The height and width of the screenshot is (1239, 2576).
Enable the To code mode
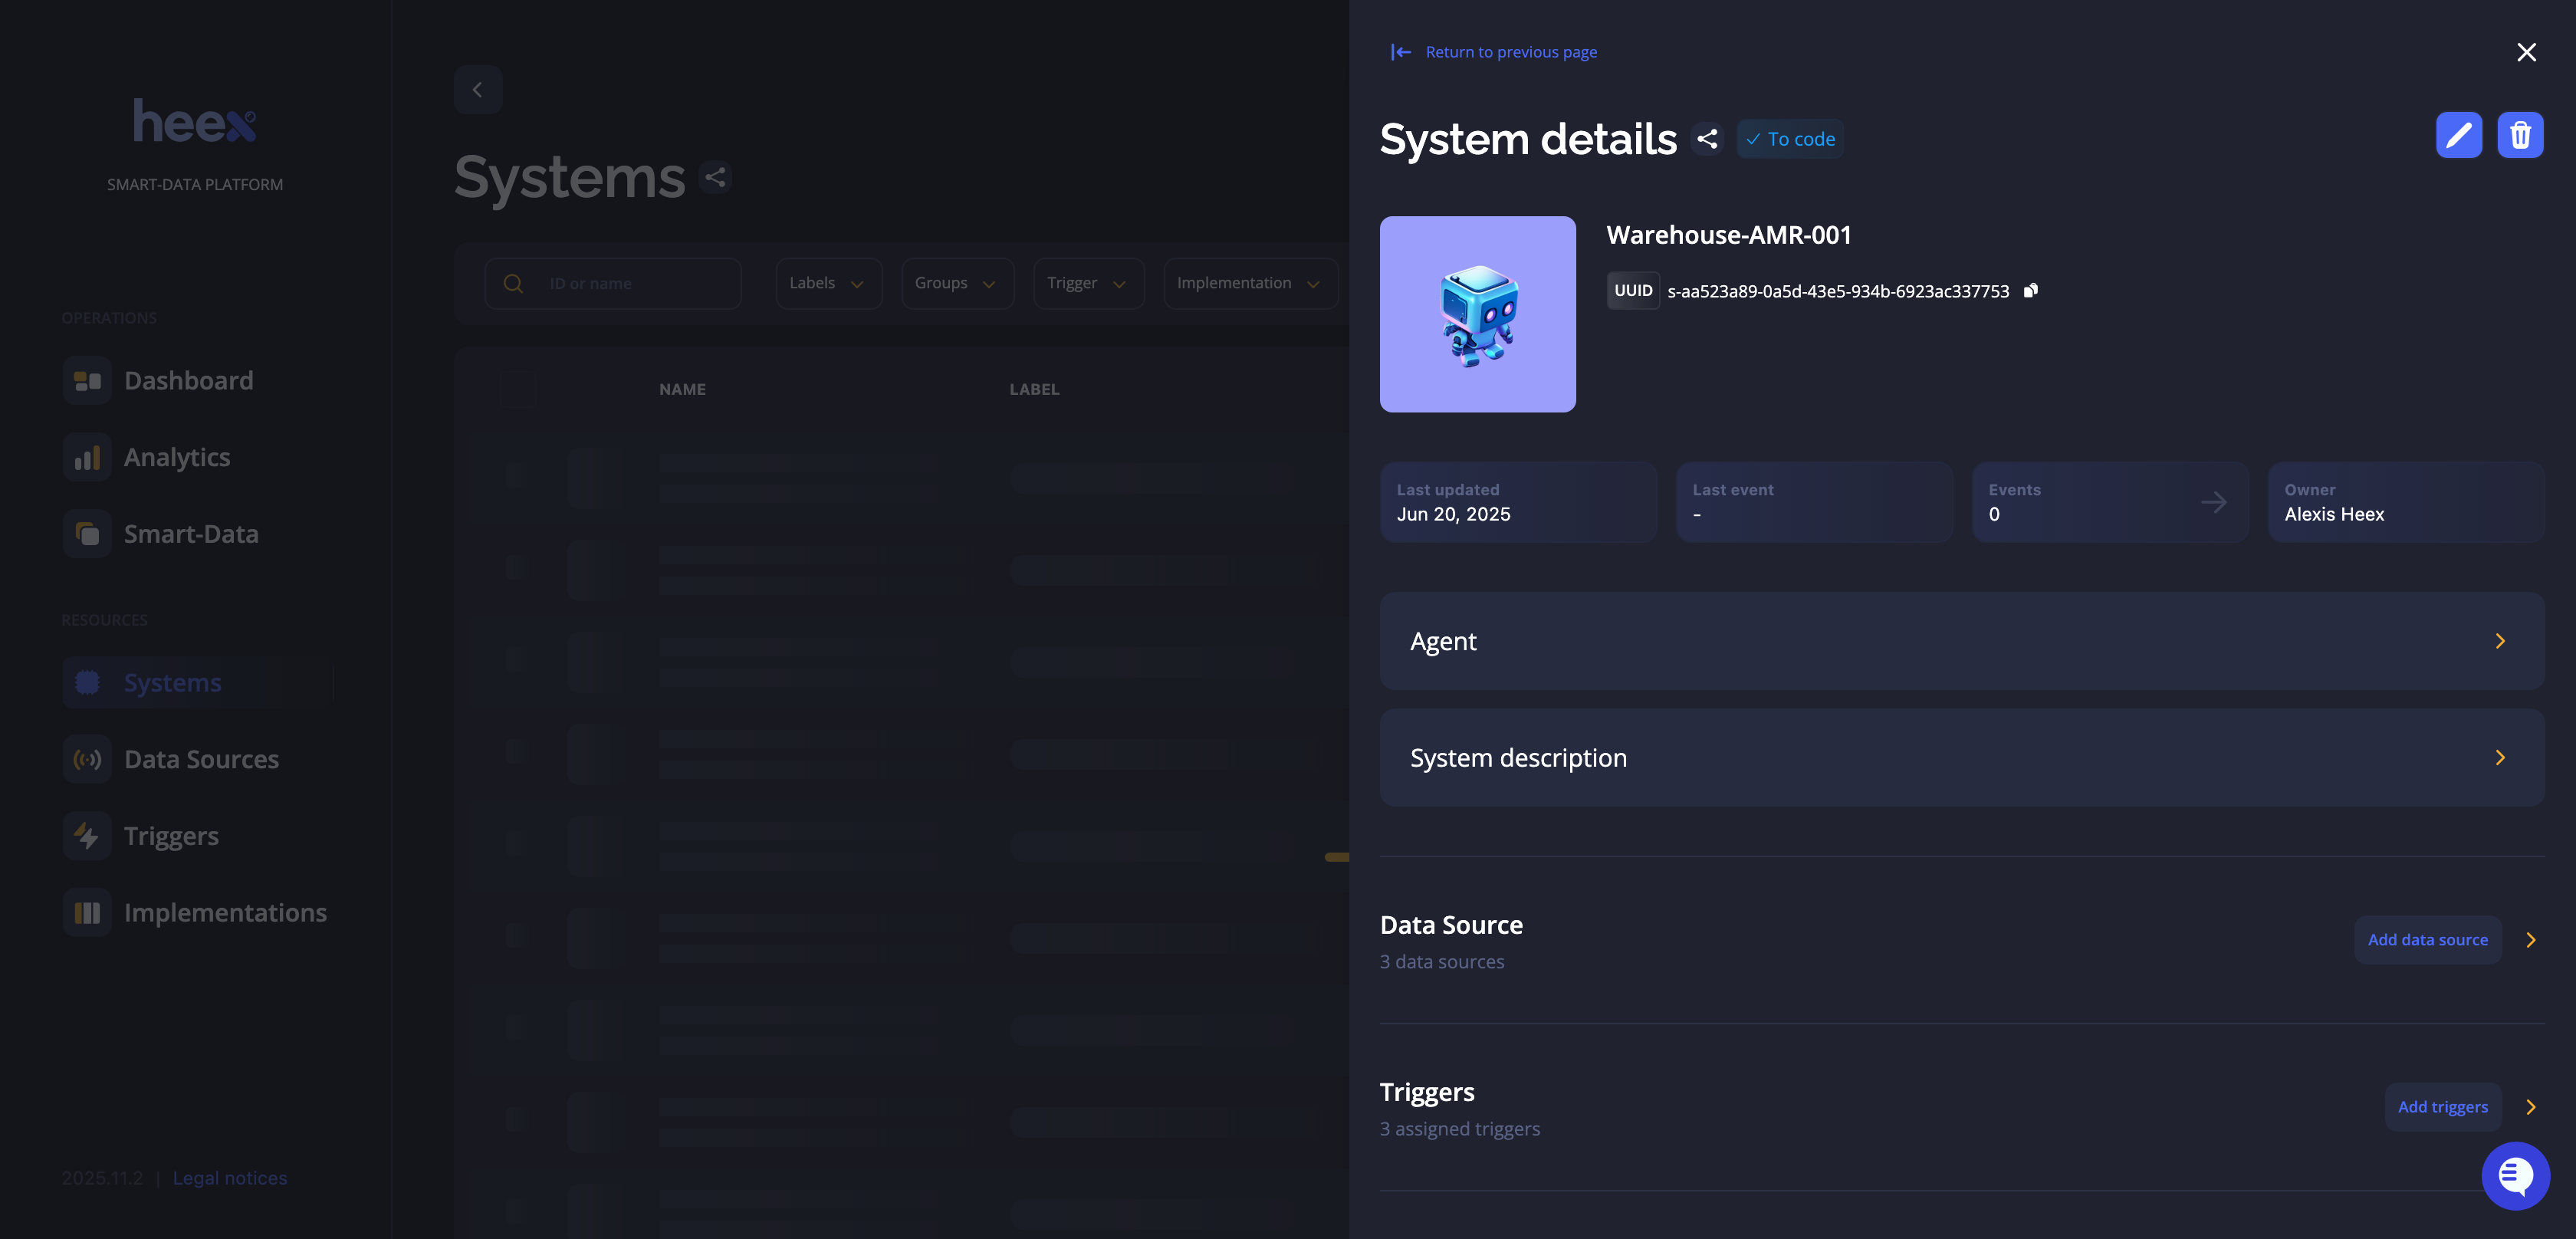point(1790,139)
